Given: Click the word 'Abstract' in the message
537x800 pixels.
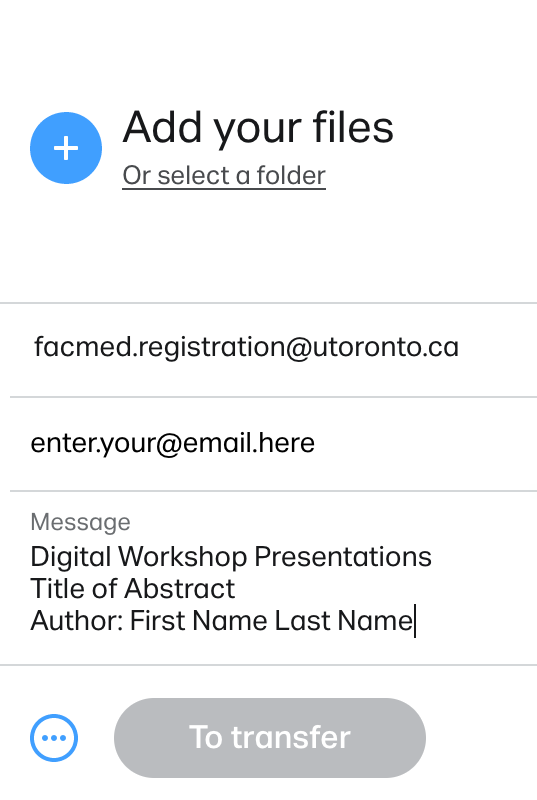Looking at the screenshot, I should pyautogui.click(x=179, y=588).
